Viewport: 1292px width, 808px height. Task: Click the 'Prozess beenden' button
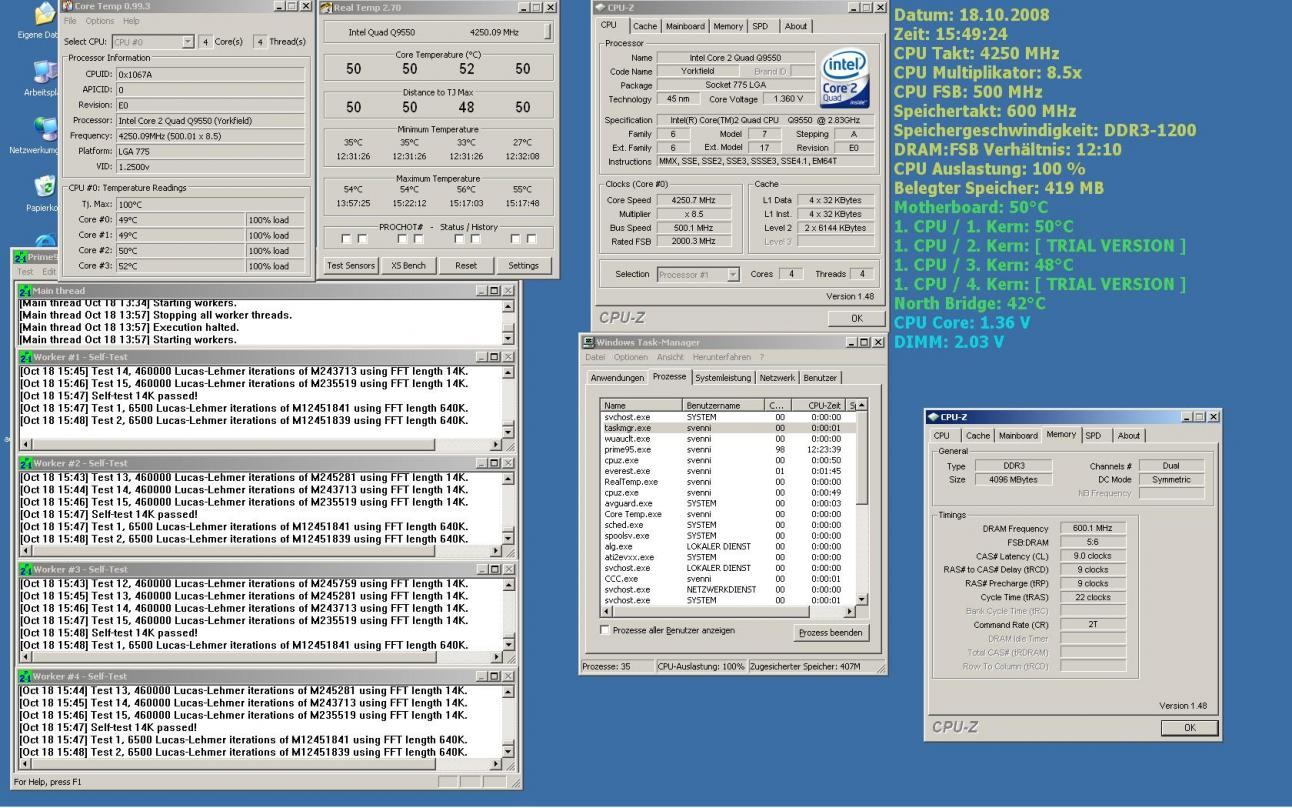[830, 633]
